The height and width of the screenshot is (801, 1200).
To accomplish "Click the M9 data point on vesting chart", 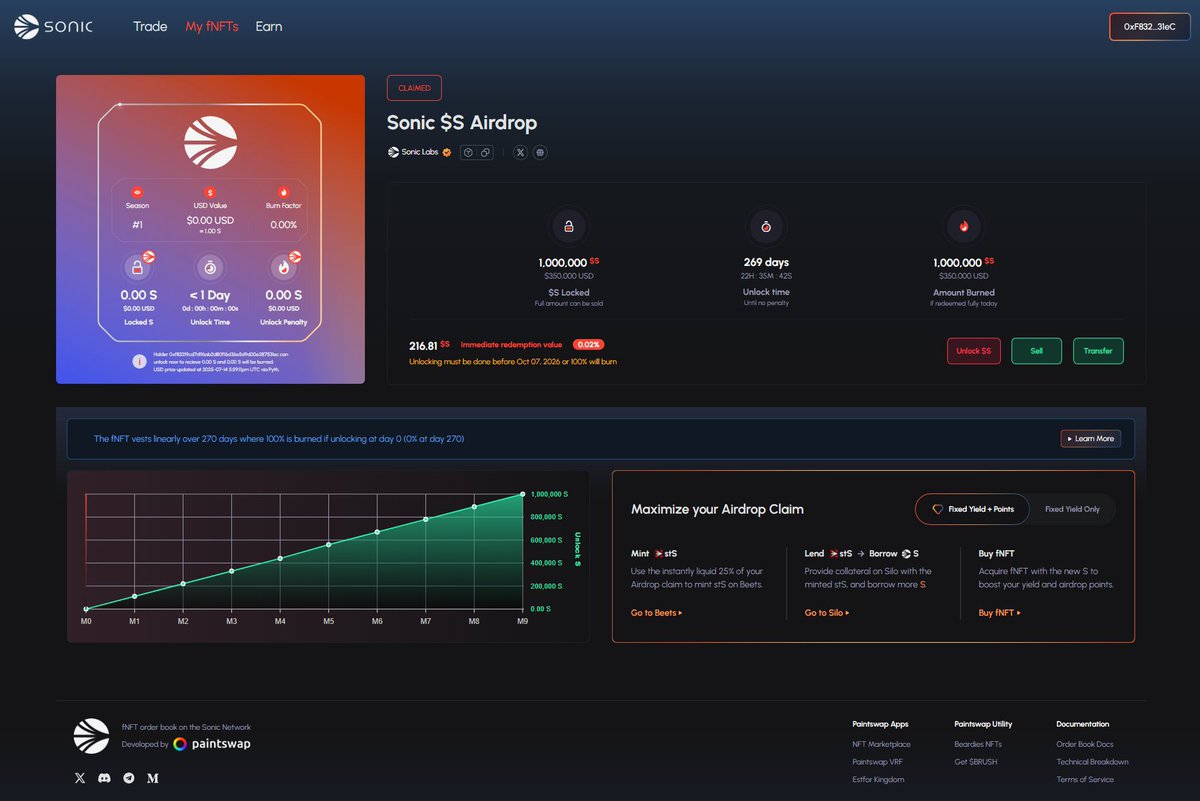I will pyautogui.click(x=522, y=494).
